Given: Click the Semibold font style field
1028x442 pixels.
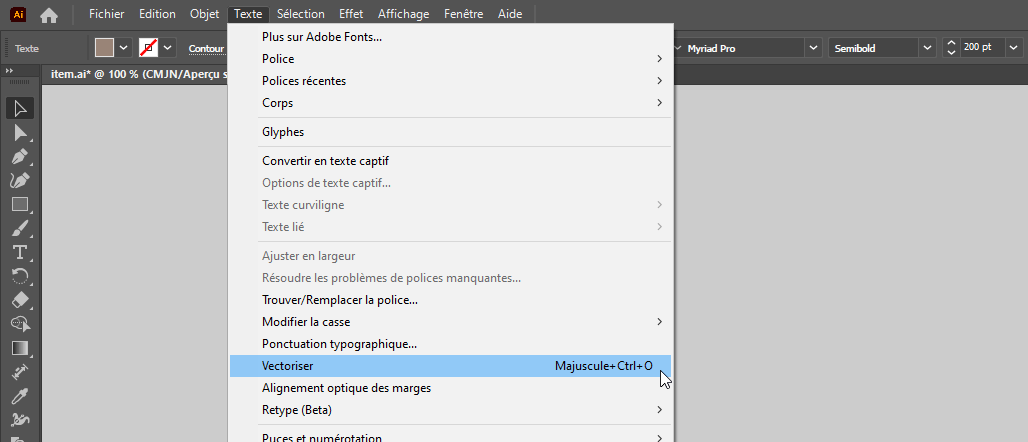Looking at the screenshot, I should tap(873, 48).
